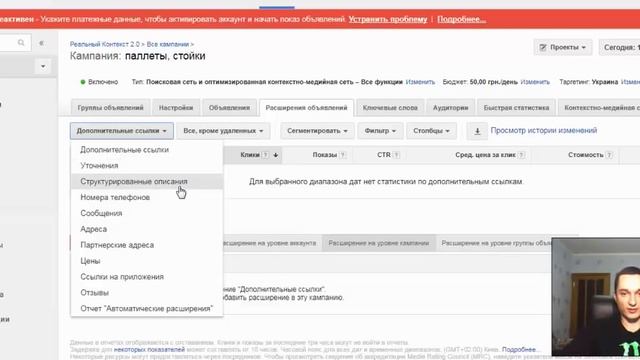Choose Цены menu item
The width and height of the screenshot is (640, 360).
[147, 261]
